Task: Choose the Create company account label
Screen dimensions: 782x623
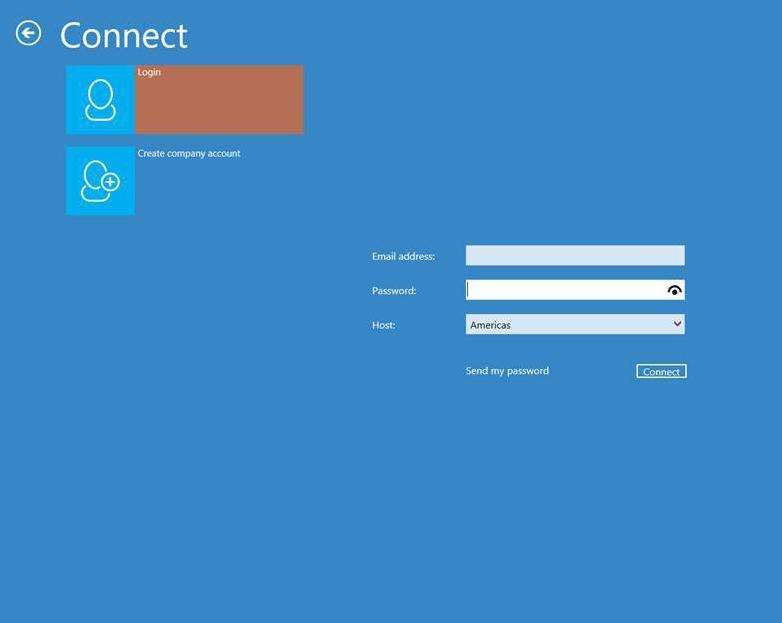Action: pyautogui.click(x=189, y=154)
